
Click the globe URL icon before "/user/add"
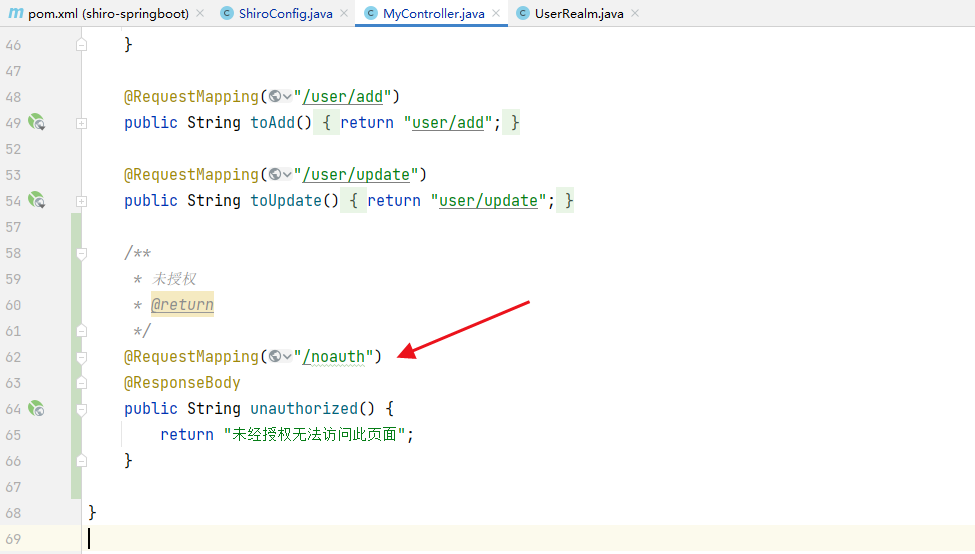click(x=275, y=96)
